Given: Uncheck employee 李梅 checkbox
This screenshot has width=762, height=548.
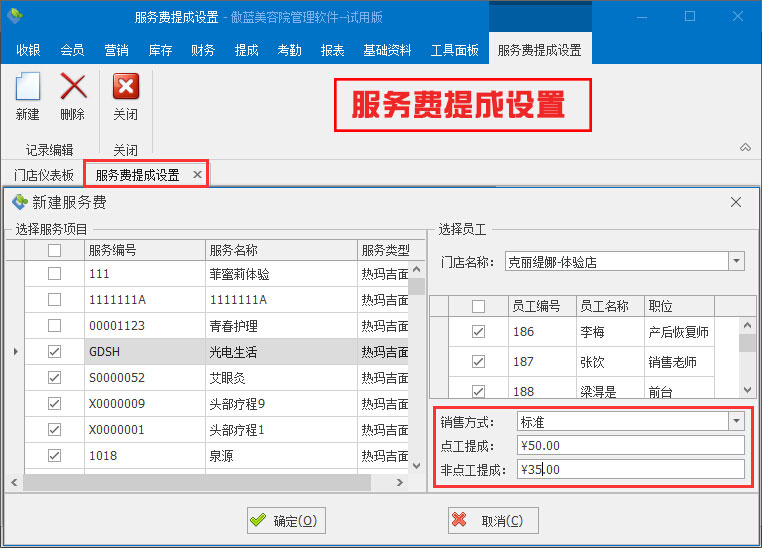Looking at the screenshot, I should pos(478,332).
